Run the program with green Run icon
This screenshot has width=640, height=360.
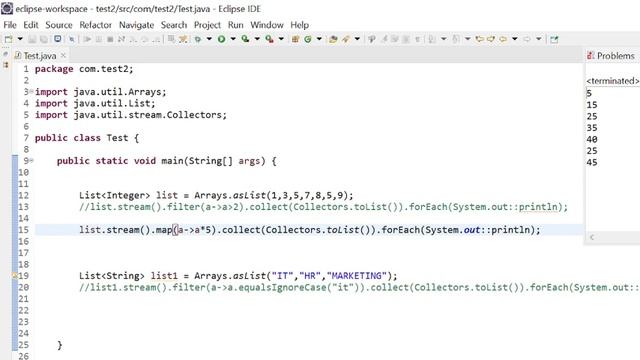[221, 39]
